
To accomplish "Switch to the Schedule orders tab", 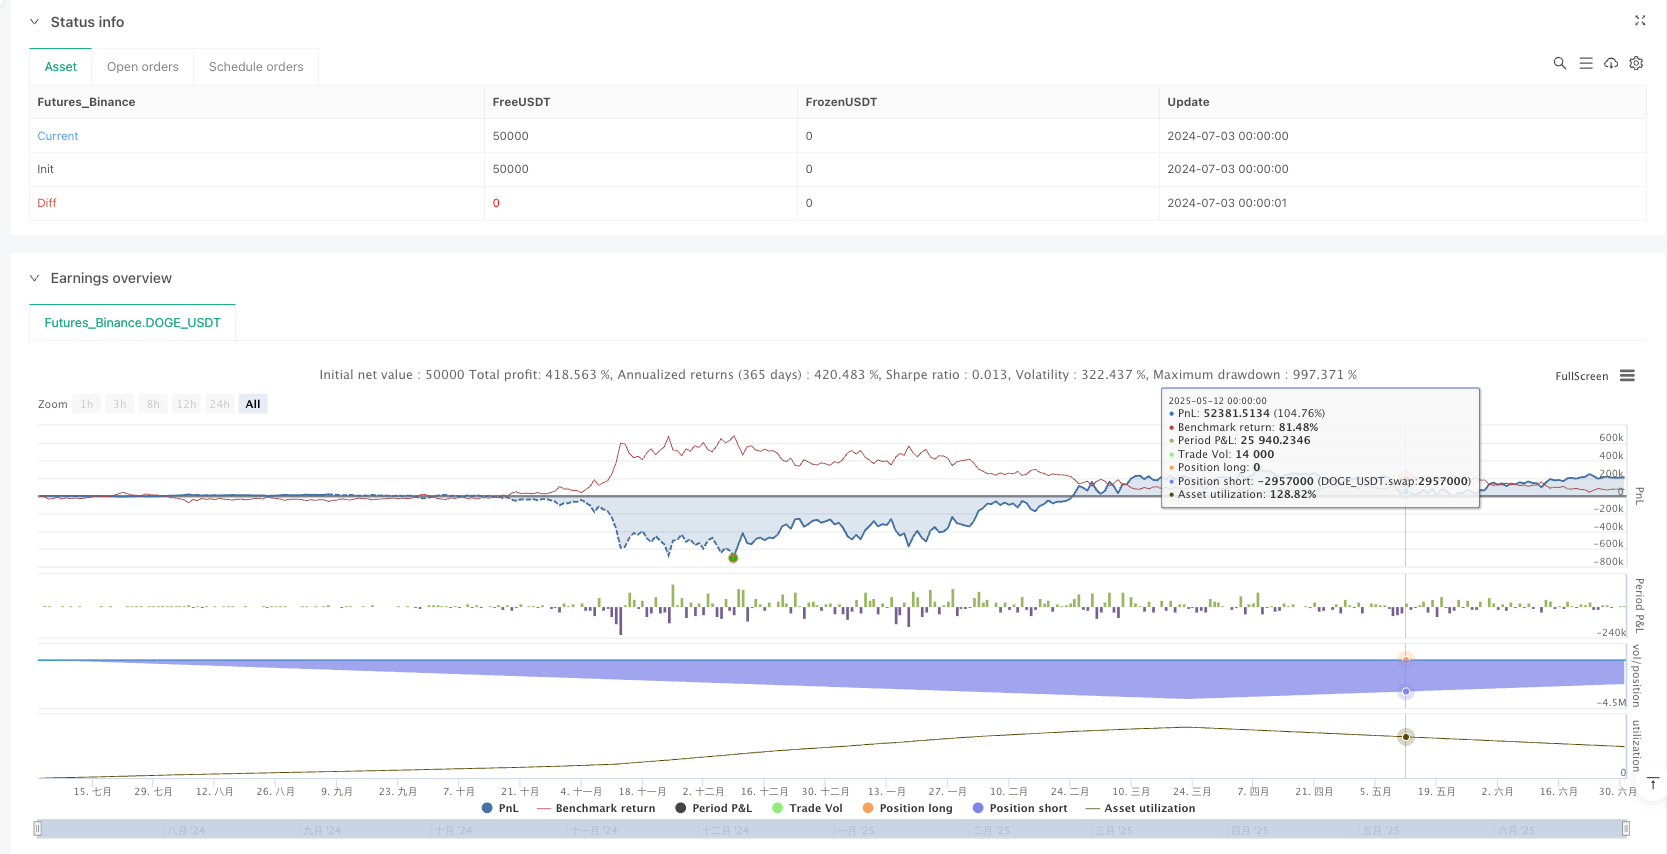I will (x=256, y=67).
